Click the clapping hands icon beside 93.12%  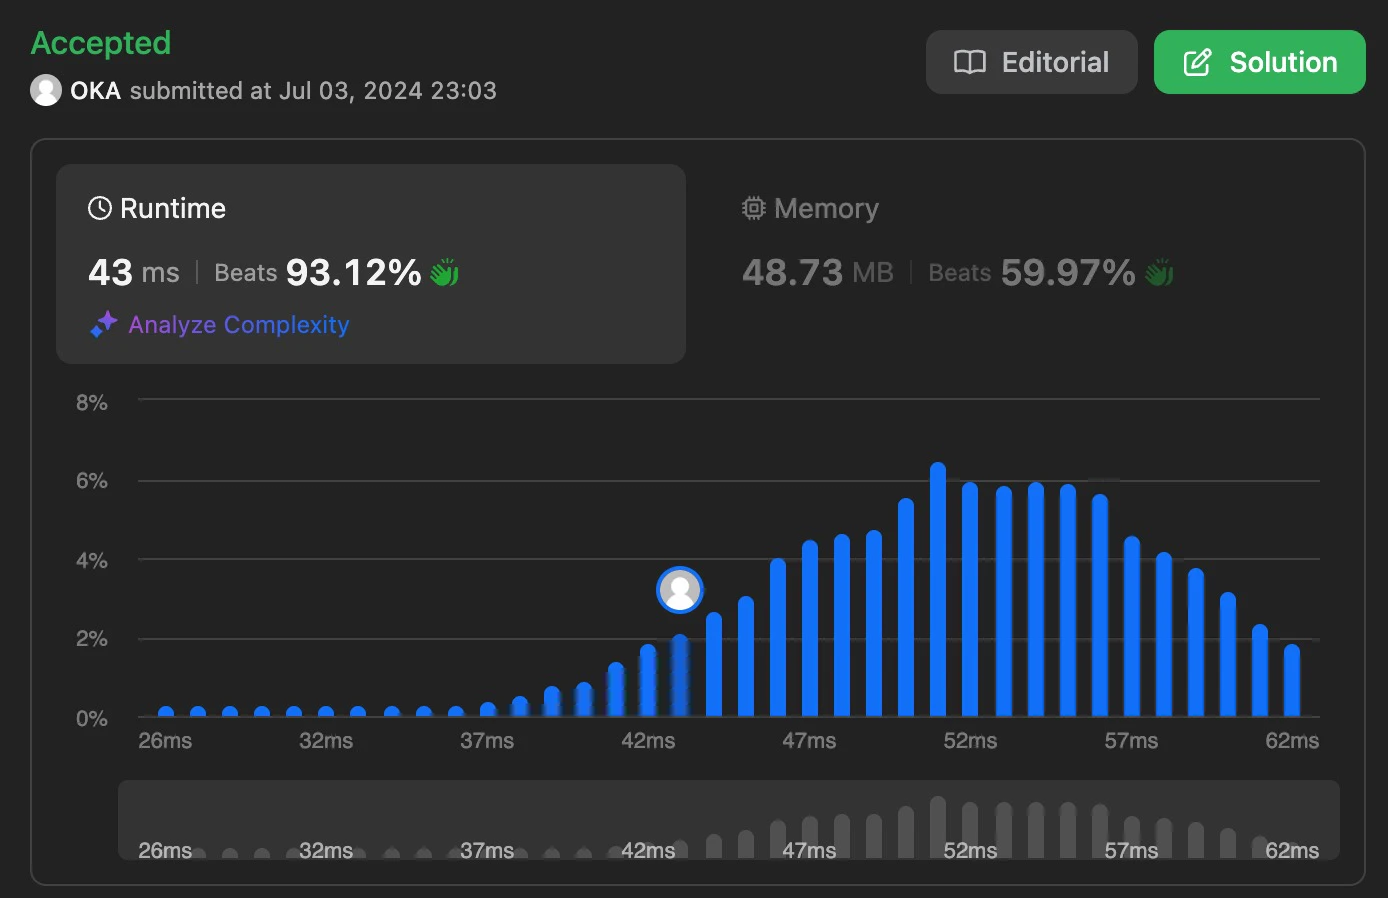click(444, 272)
